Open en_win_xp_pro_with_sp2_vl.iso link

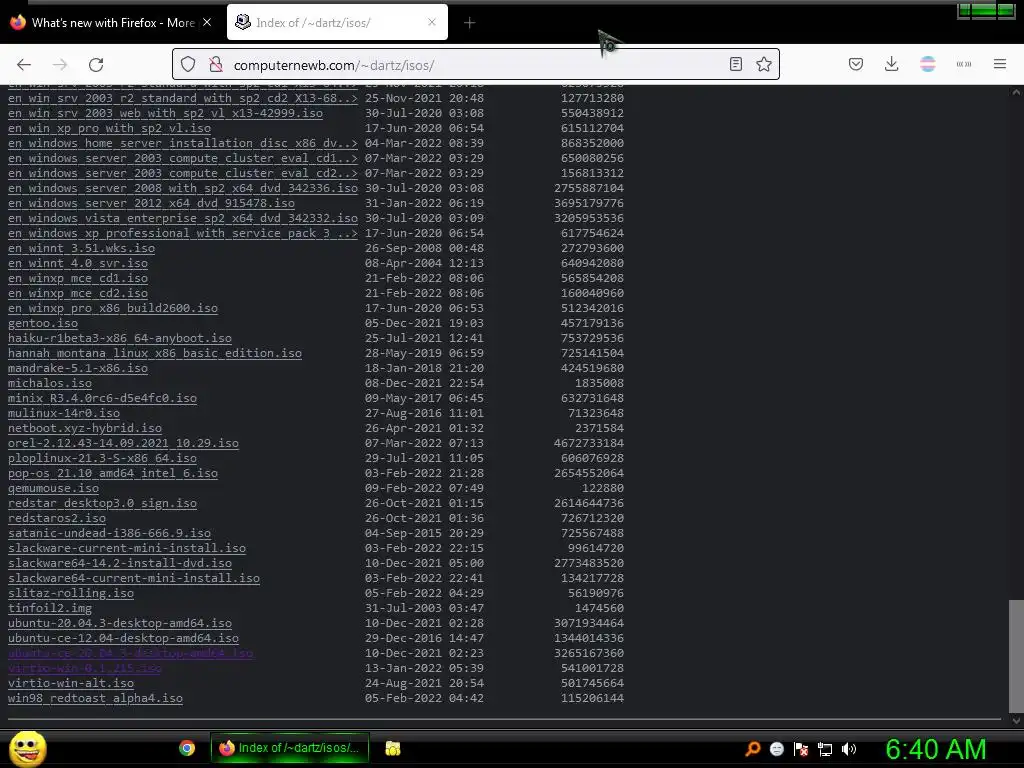tap(109, 128)
